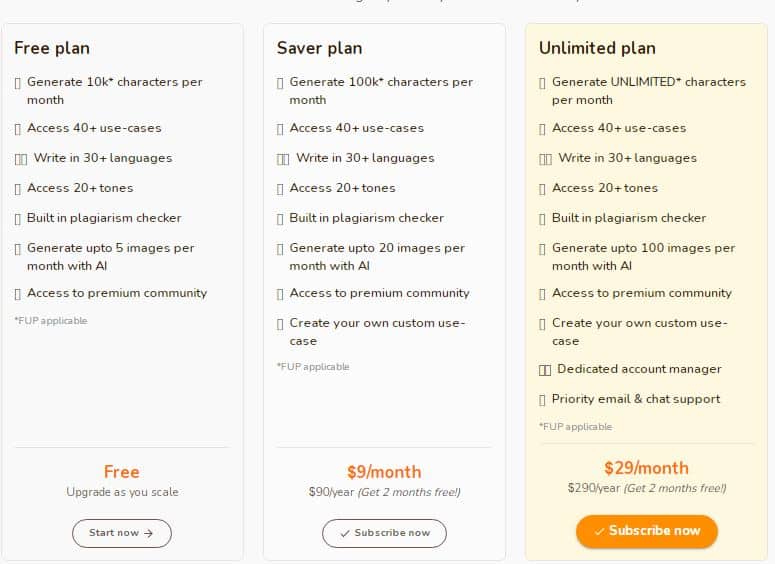This screenshot has height=564, width=775.
Task: Click icon next to Saver's Write in 30+ languages
Action: pos(283,159)
